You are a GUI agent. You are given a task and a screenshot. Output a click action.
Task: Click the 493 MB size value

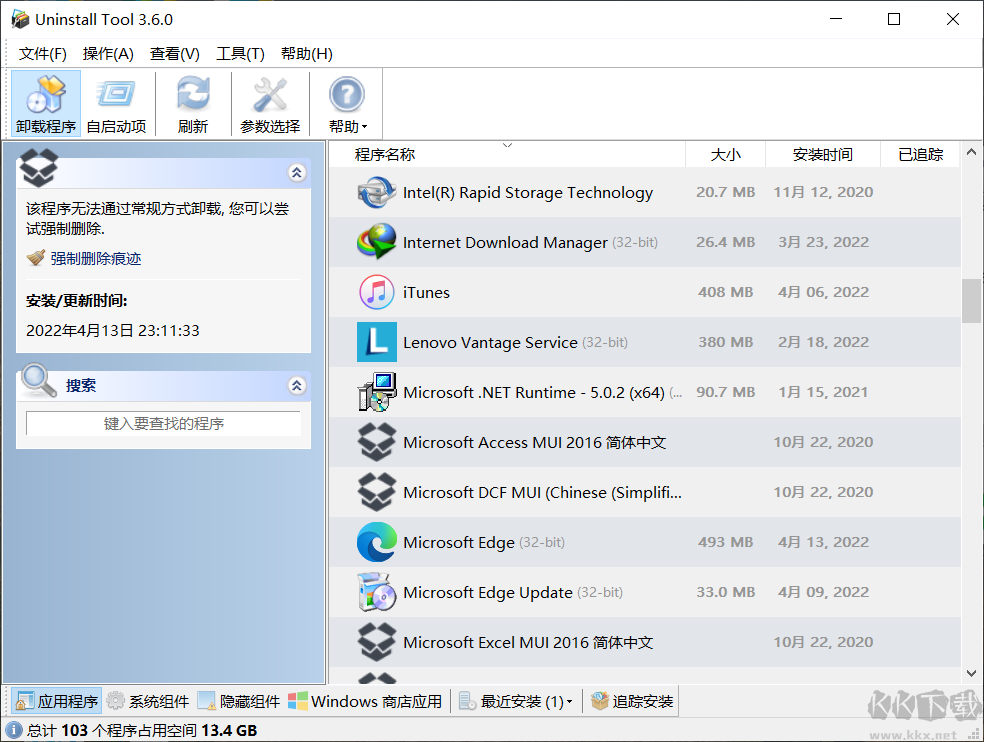(x=725, y=542)
